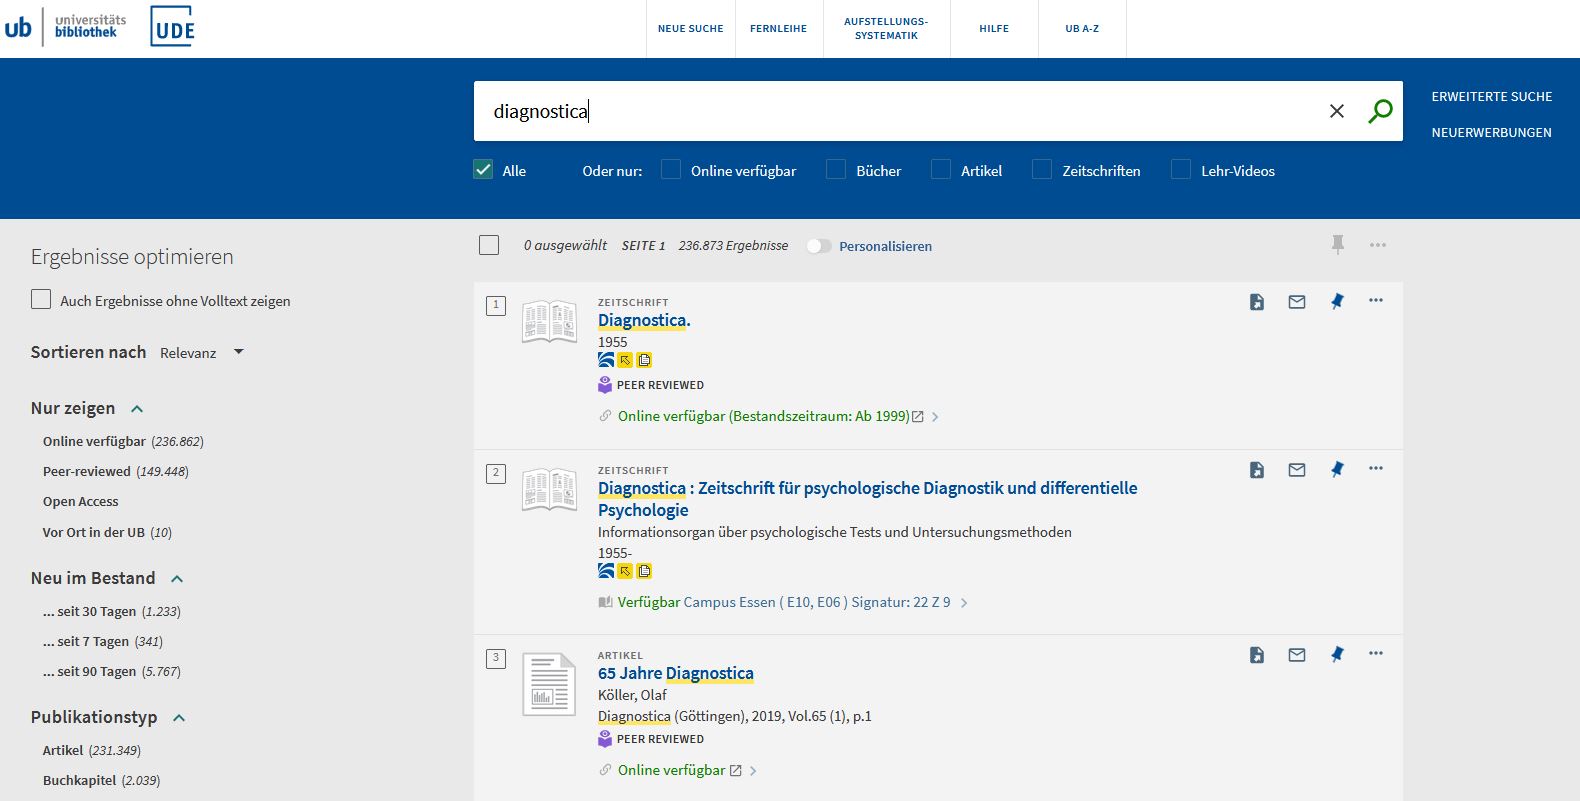Click the green search magnifier icon
Viewport: 1580px width, 801px height.
pyautogui.click(x=1380, y=111)
